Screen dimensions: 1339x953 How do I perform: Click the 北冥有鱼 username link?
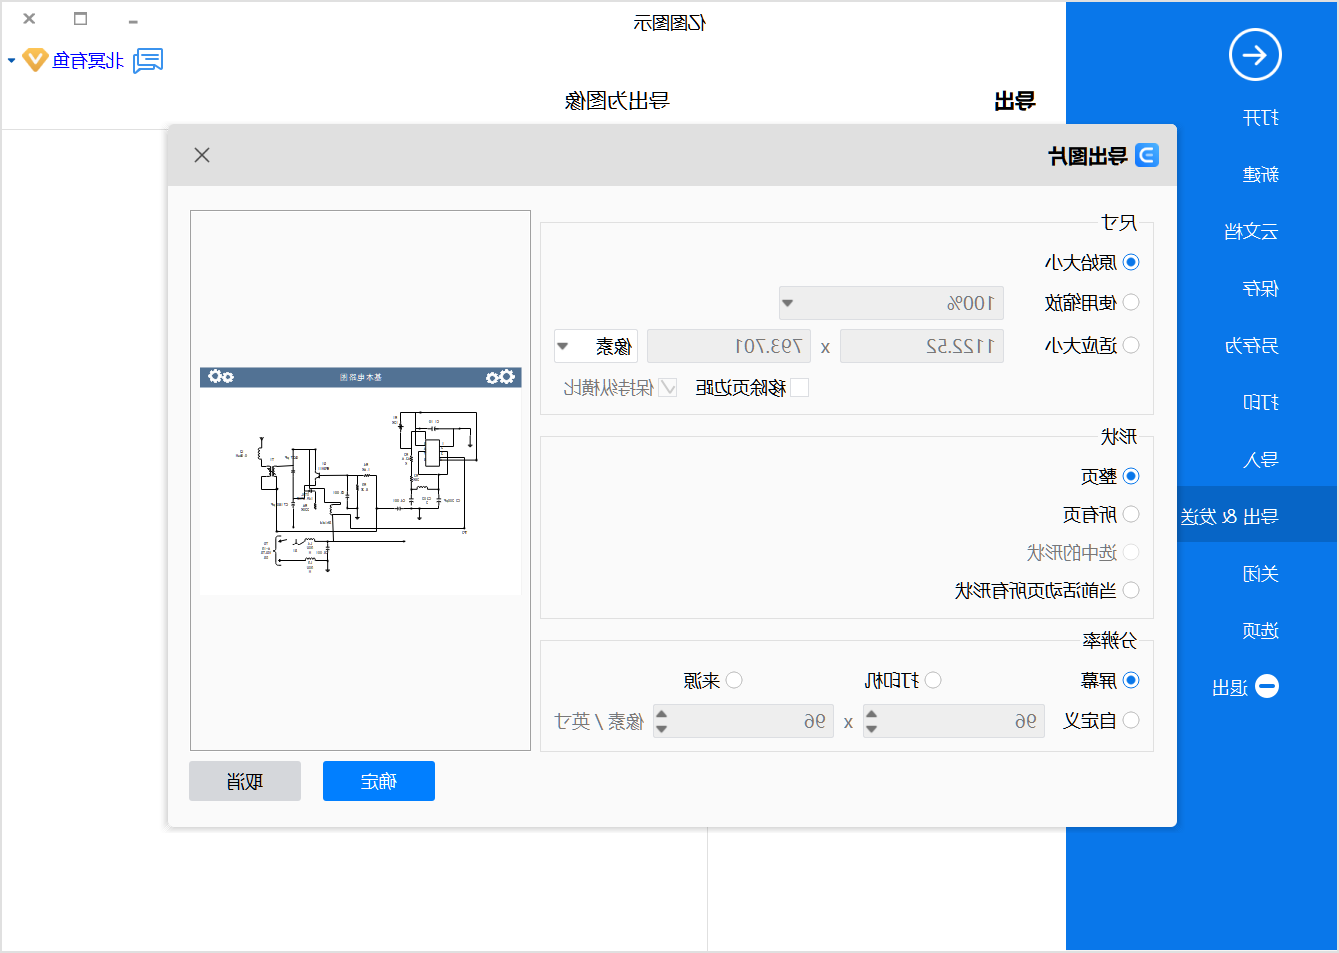[88, 61]
